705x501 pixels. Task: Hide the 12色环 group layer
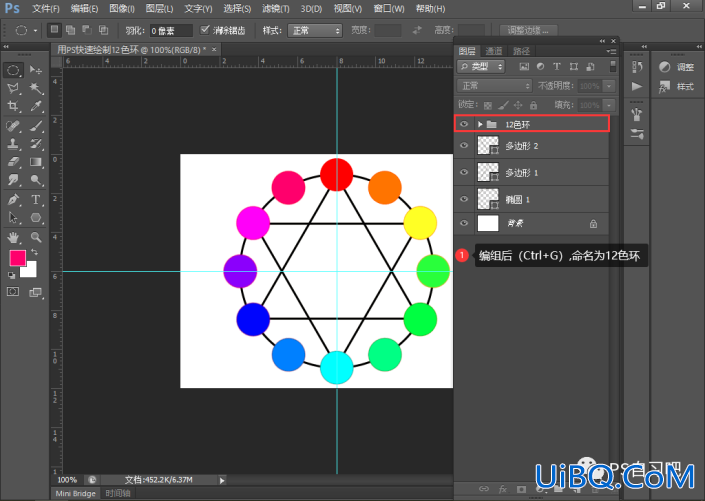[x=464, y=124]
